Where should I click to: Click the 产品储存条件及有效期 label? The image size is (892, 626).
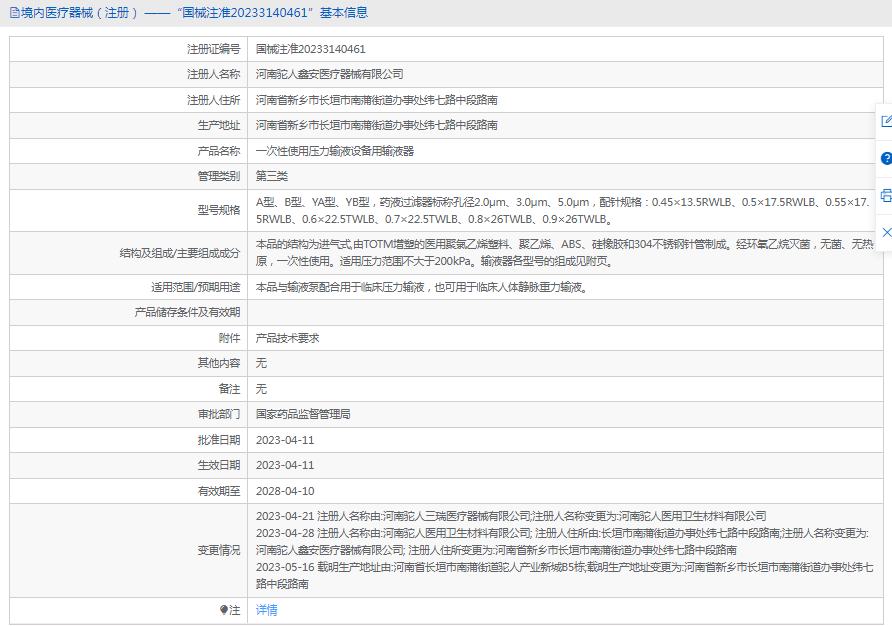tap(188, 312)
